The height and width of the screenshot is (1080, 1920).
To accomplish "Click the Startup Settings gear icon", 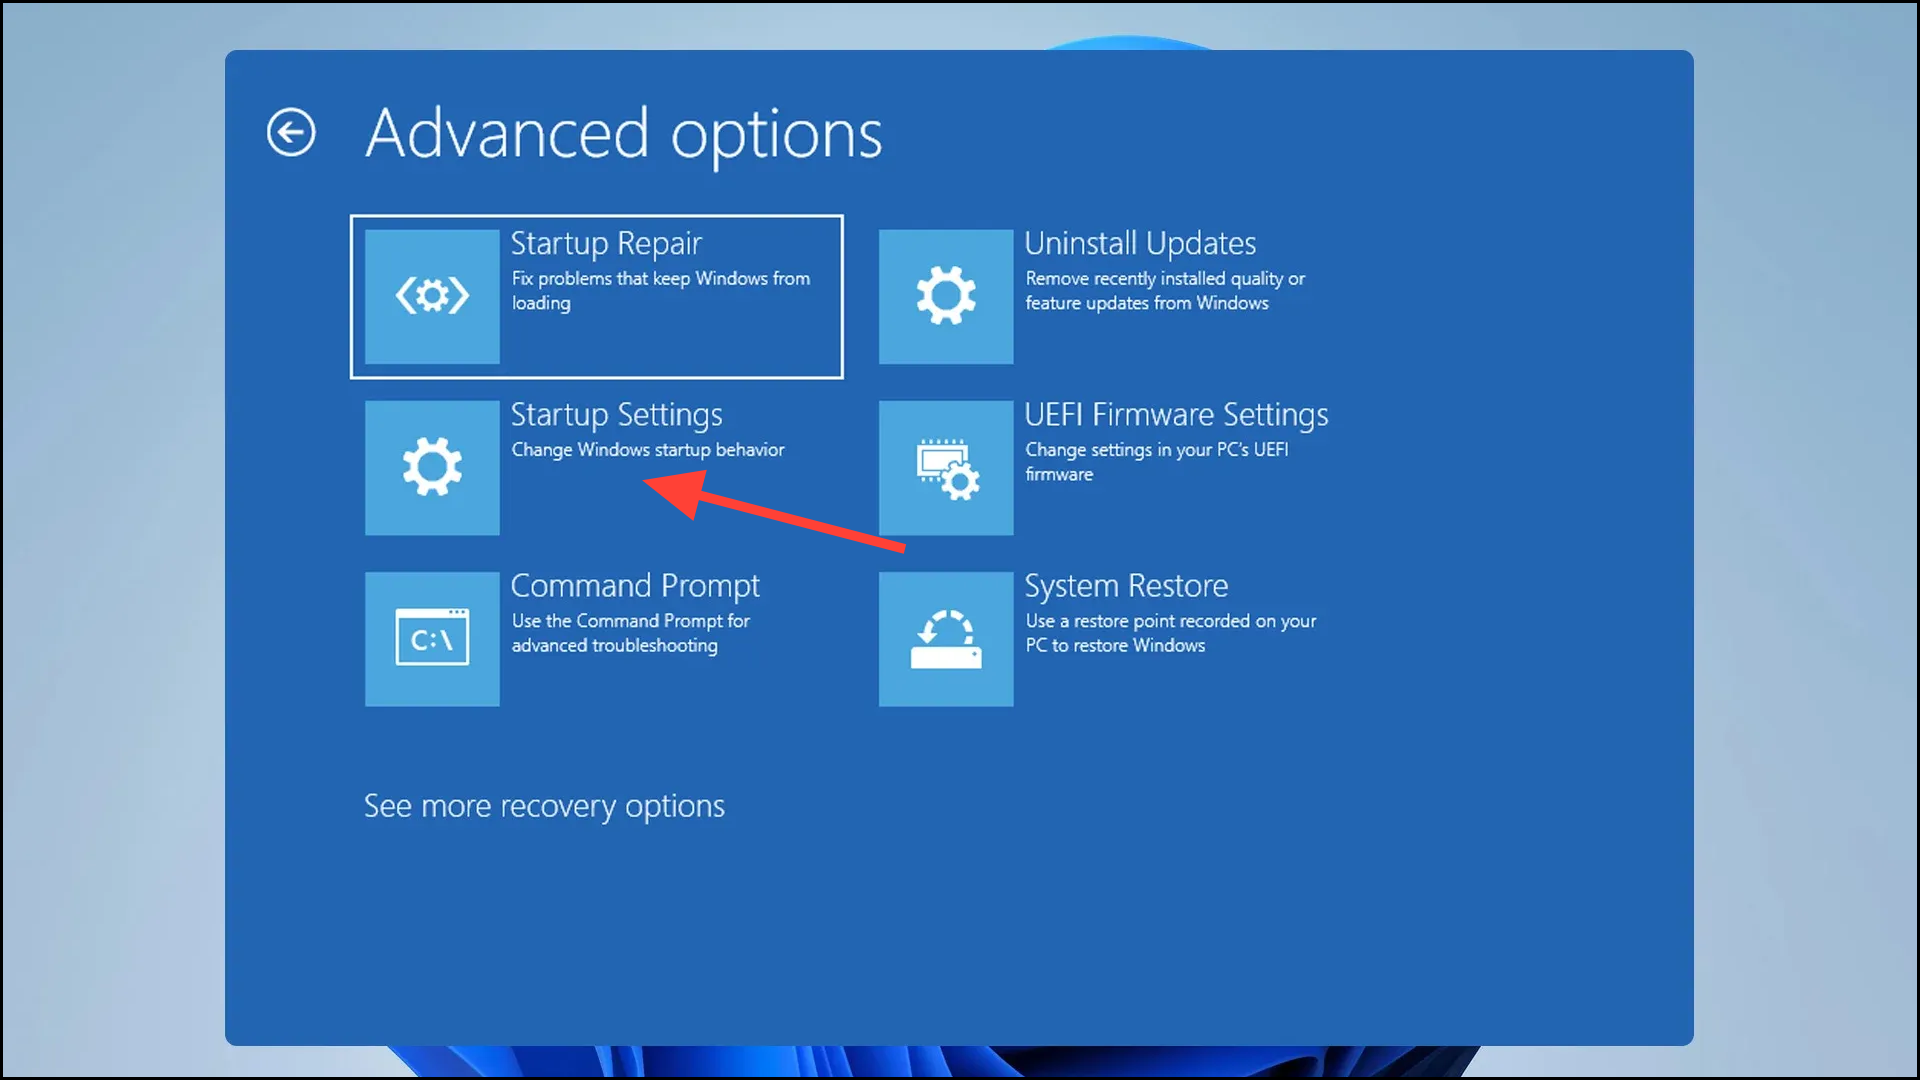I will pyautogui.click(x=432, y=467).
